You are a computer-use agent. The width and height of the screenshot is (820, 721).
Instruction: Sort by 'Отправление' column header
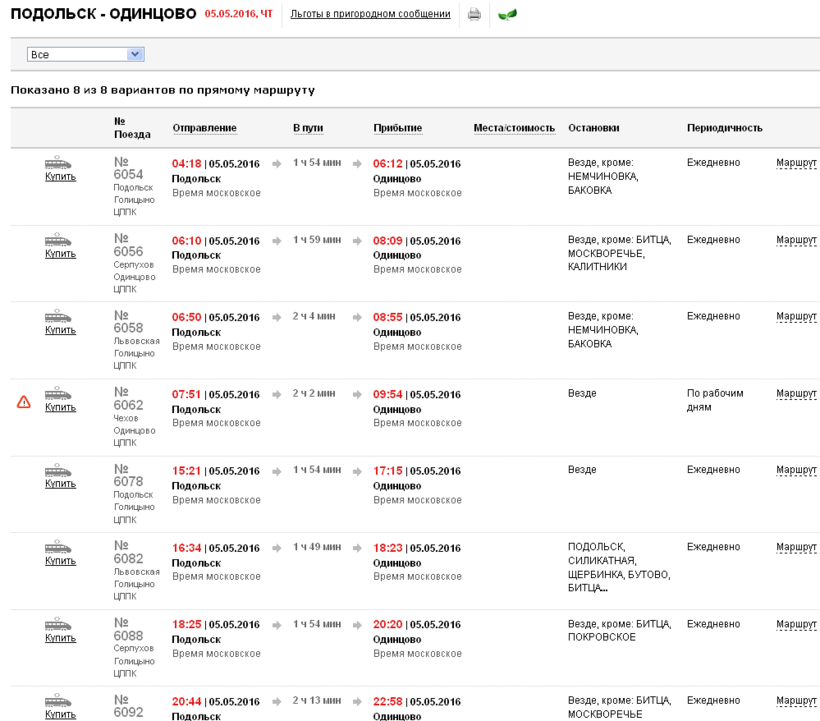click(204, 128)
